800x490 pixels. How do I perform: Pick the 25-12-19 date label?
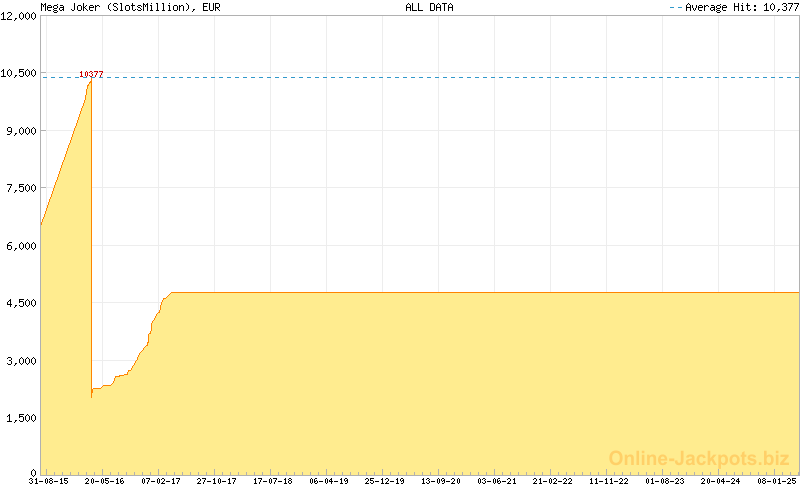385,481
